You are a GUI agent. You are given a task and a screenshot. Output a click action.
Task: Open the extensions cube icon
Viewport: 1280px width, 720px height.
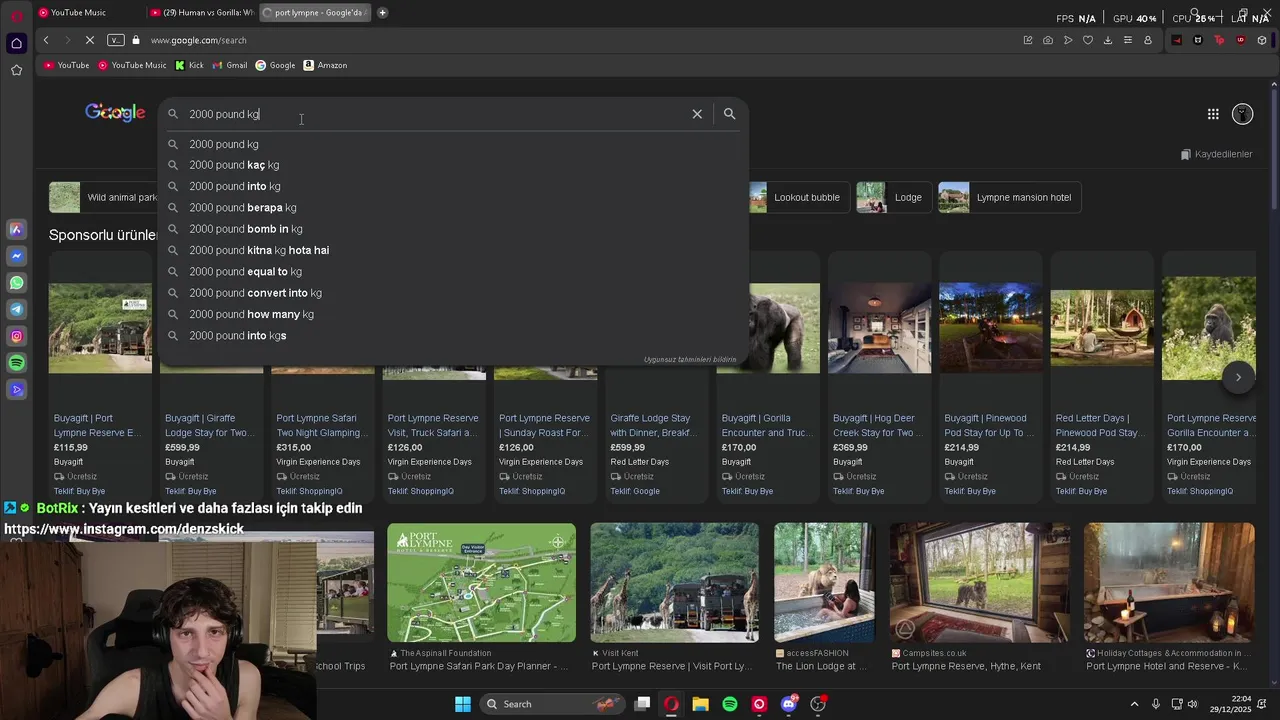click(x=1262, y=40)
